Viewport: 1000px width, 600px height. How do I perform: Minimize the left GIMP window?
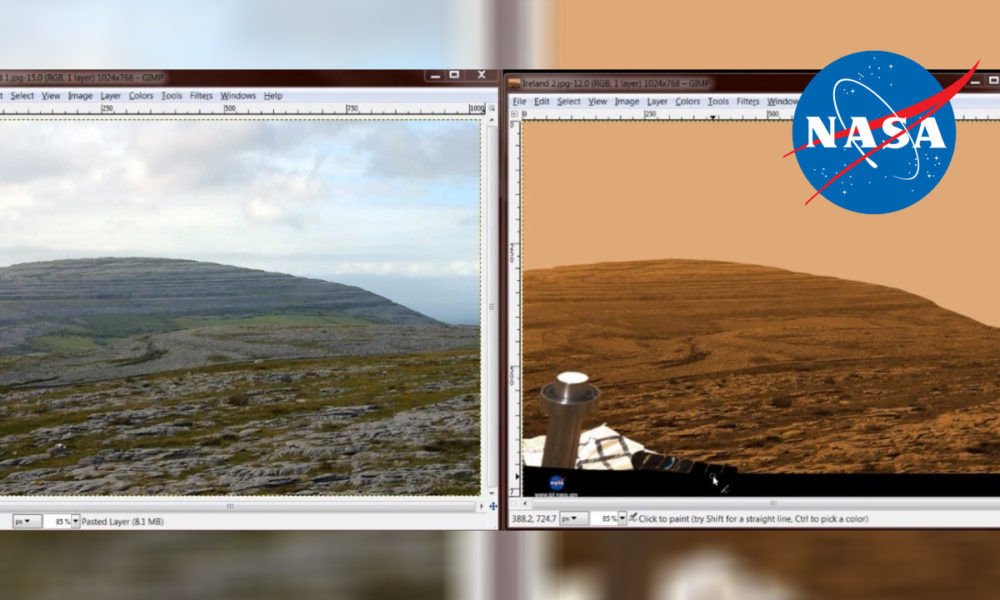[x=435, y=75]
